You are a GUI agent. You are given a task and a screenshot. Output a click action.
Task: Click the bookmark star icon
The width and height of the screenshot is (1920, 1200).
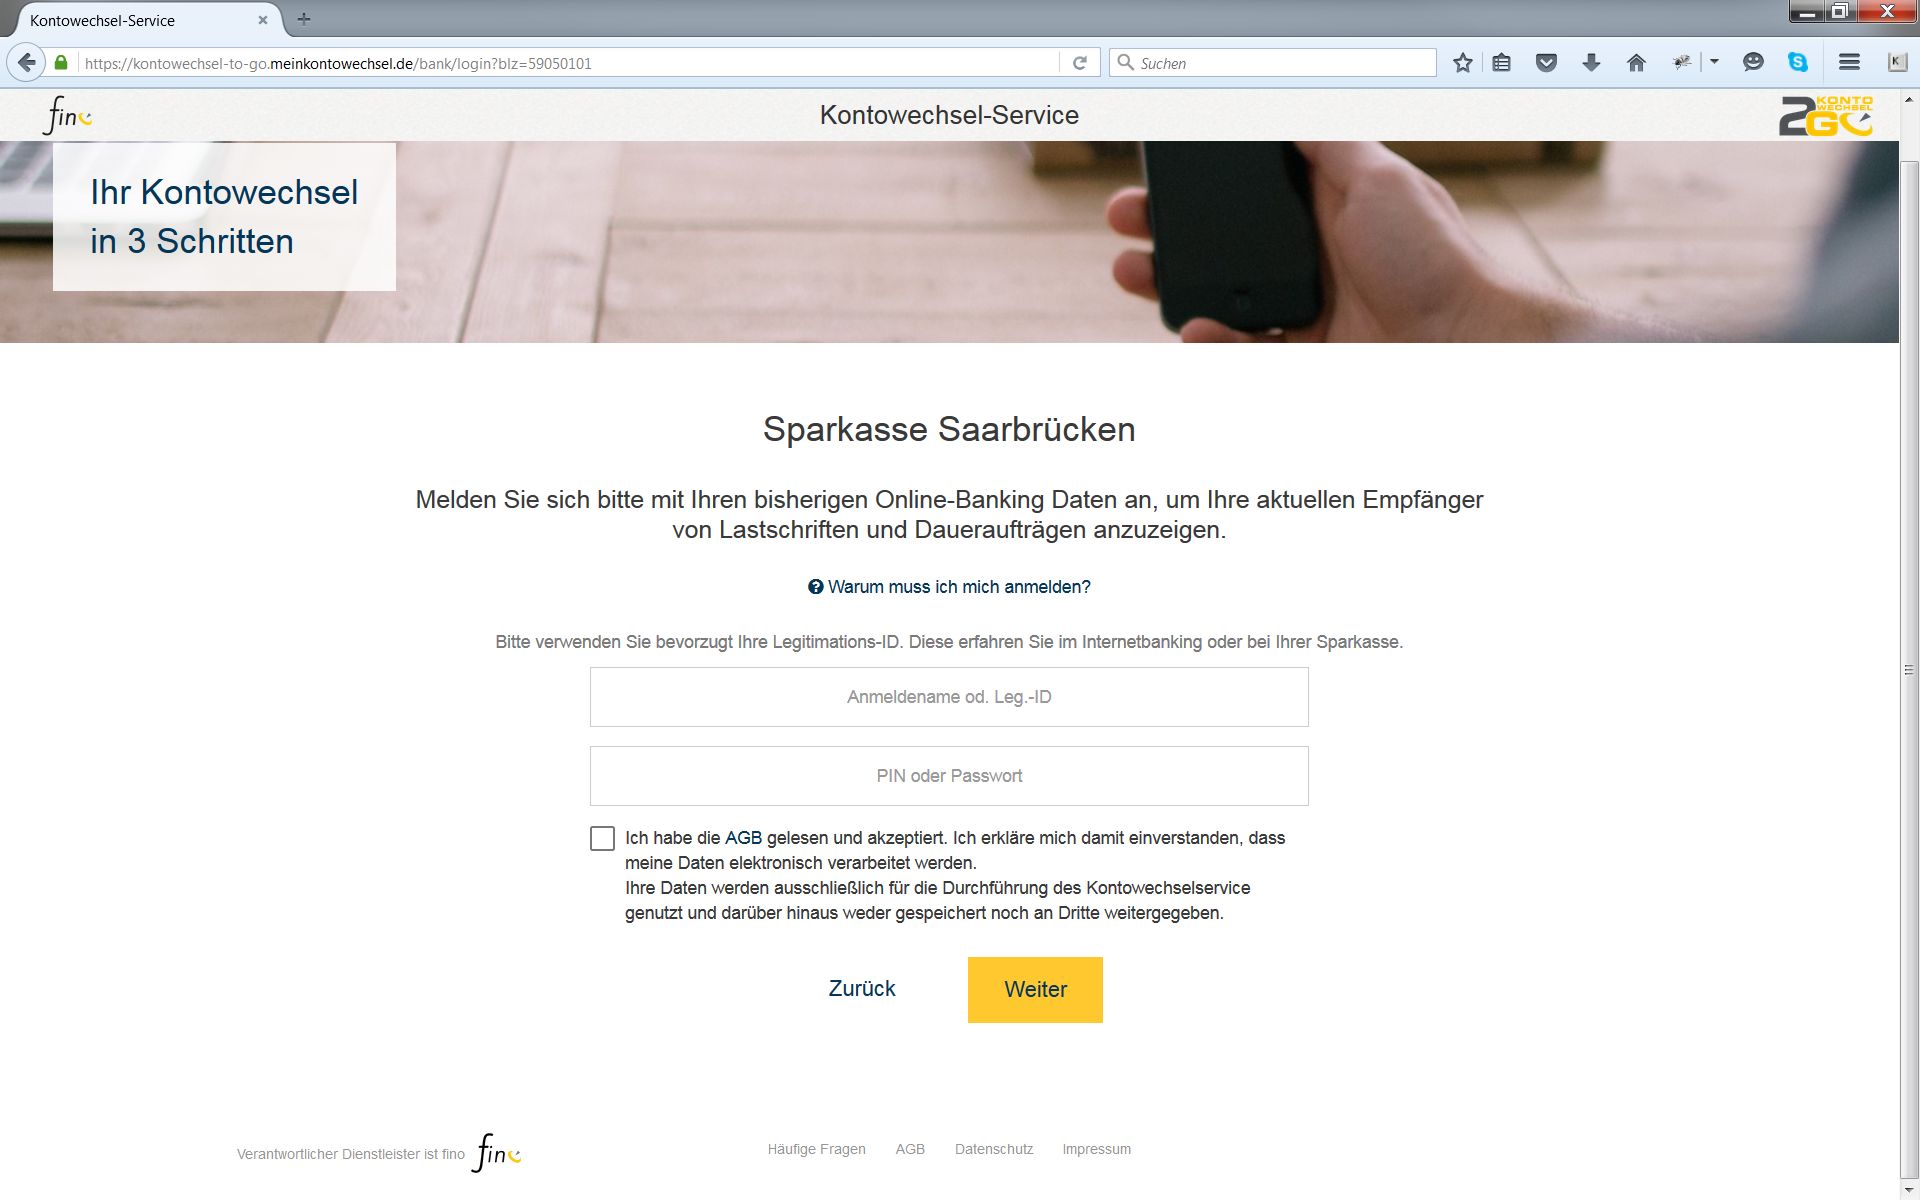point(1463,63)
